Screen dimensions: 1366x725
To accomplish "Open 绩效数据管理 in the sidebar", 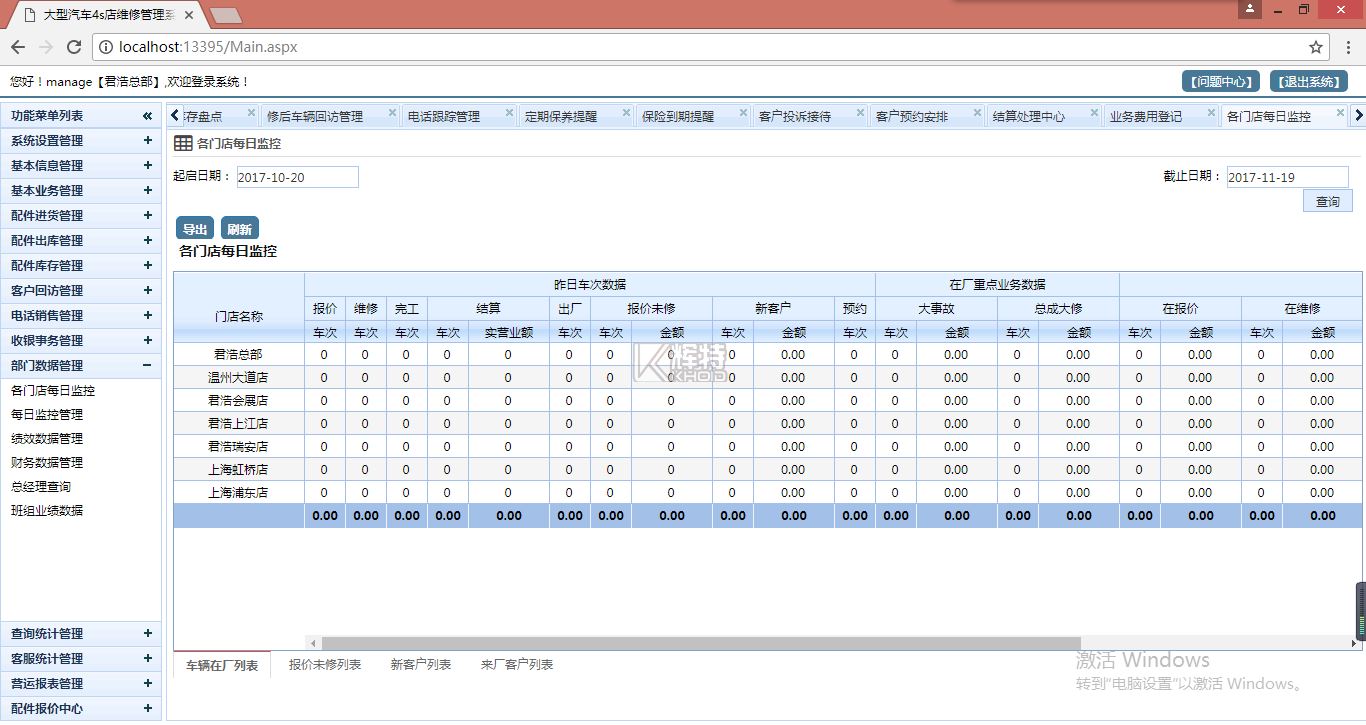I will 47,439.
